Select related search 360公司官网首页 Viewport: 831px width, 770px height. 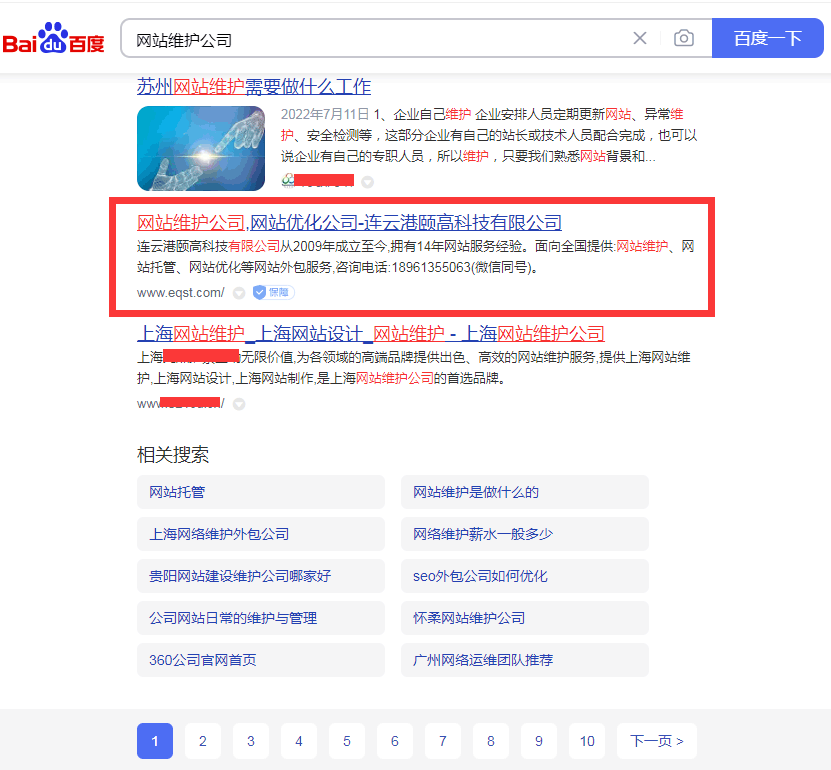click(x=261, y=660)
